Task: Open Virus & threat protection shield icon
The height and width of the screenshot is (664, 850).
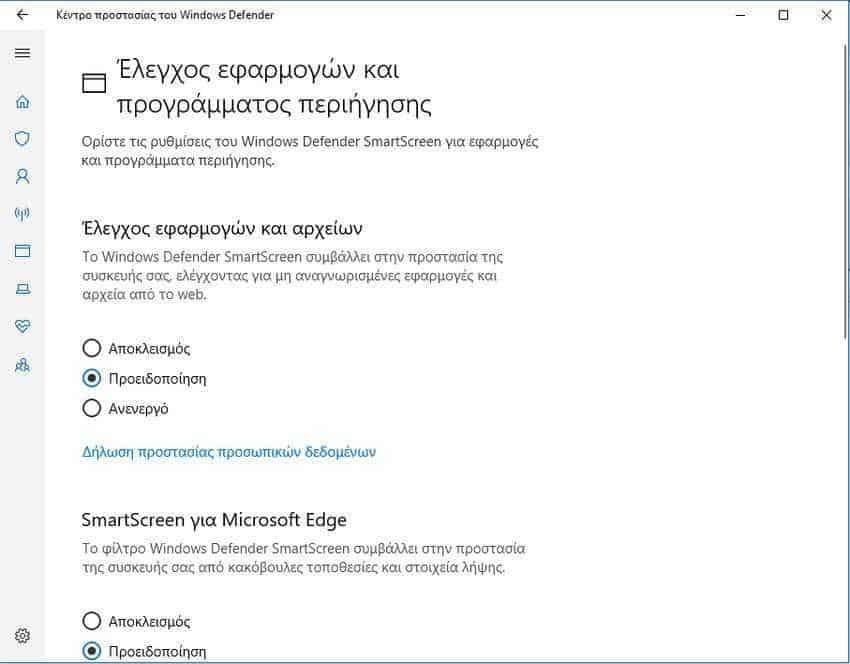Action: tap(22, 138)
